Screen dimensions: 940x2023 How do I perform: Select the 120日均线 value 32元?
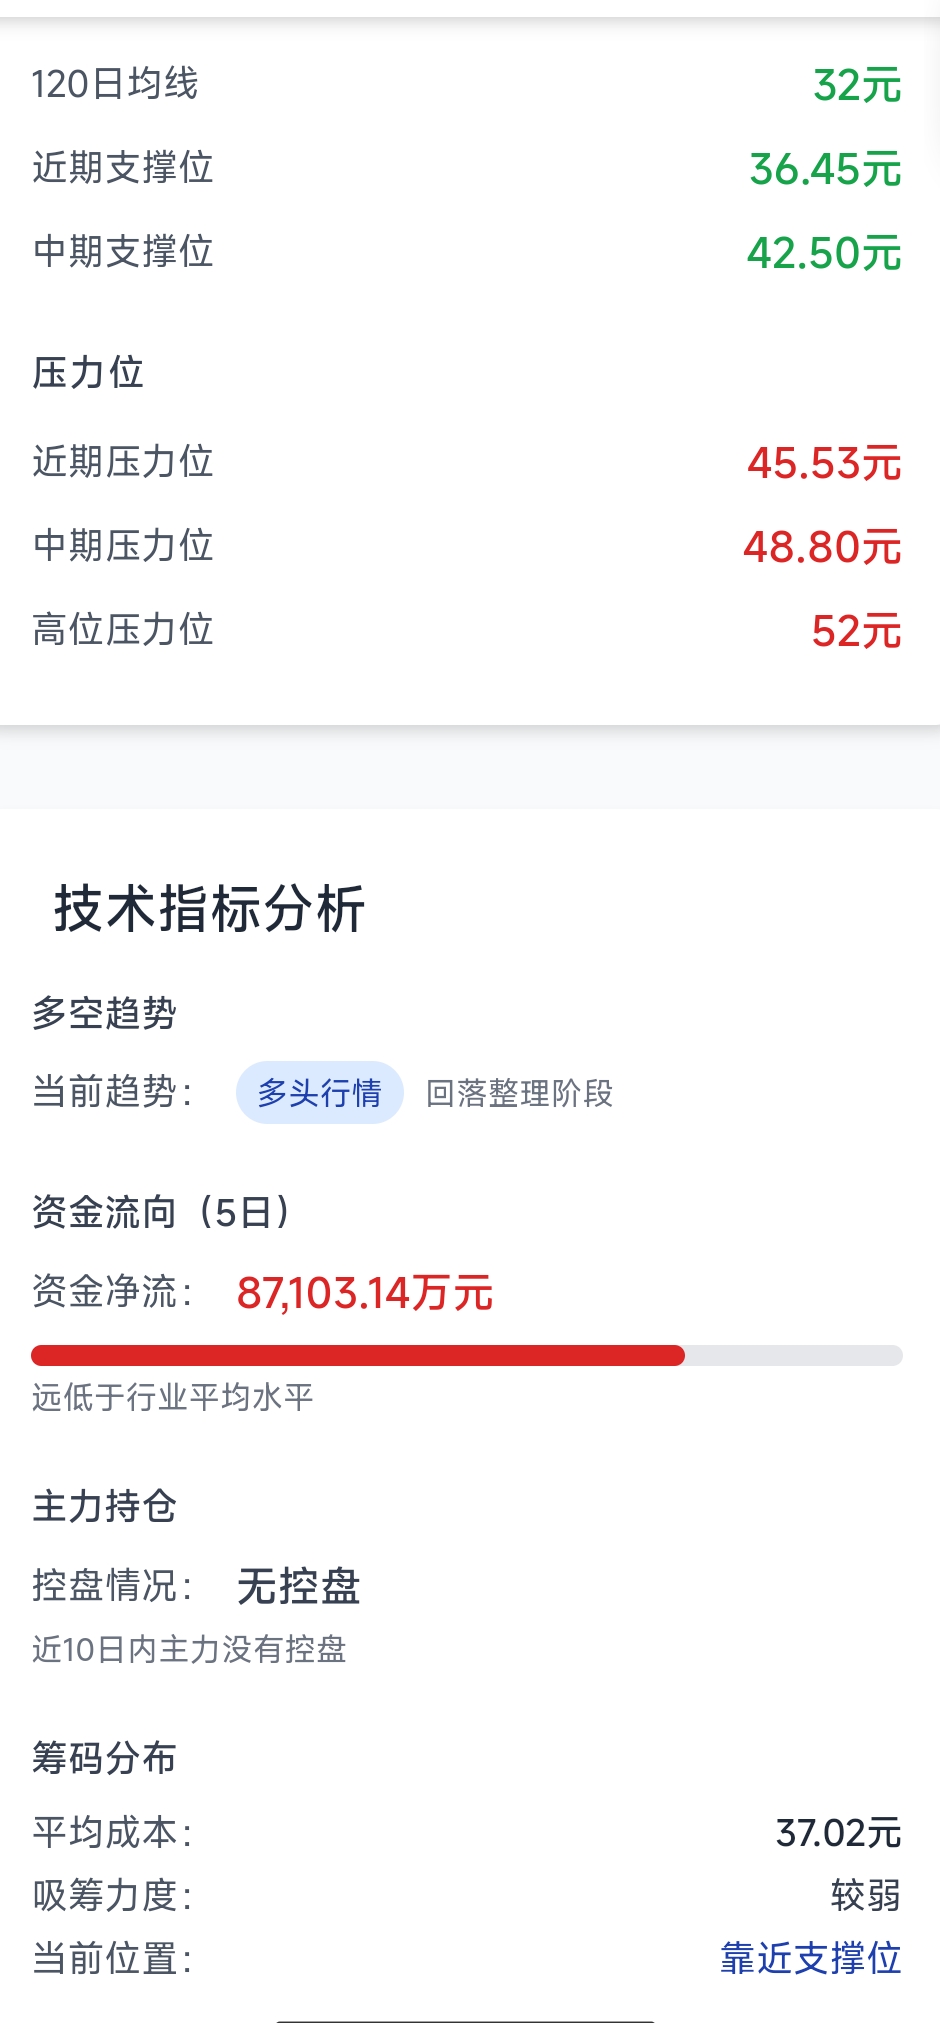tap(857, 85)
